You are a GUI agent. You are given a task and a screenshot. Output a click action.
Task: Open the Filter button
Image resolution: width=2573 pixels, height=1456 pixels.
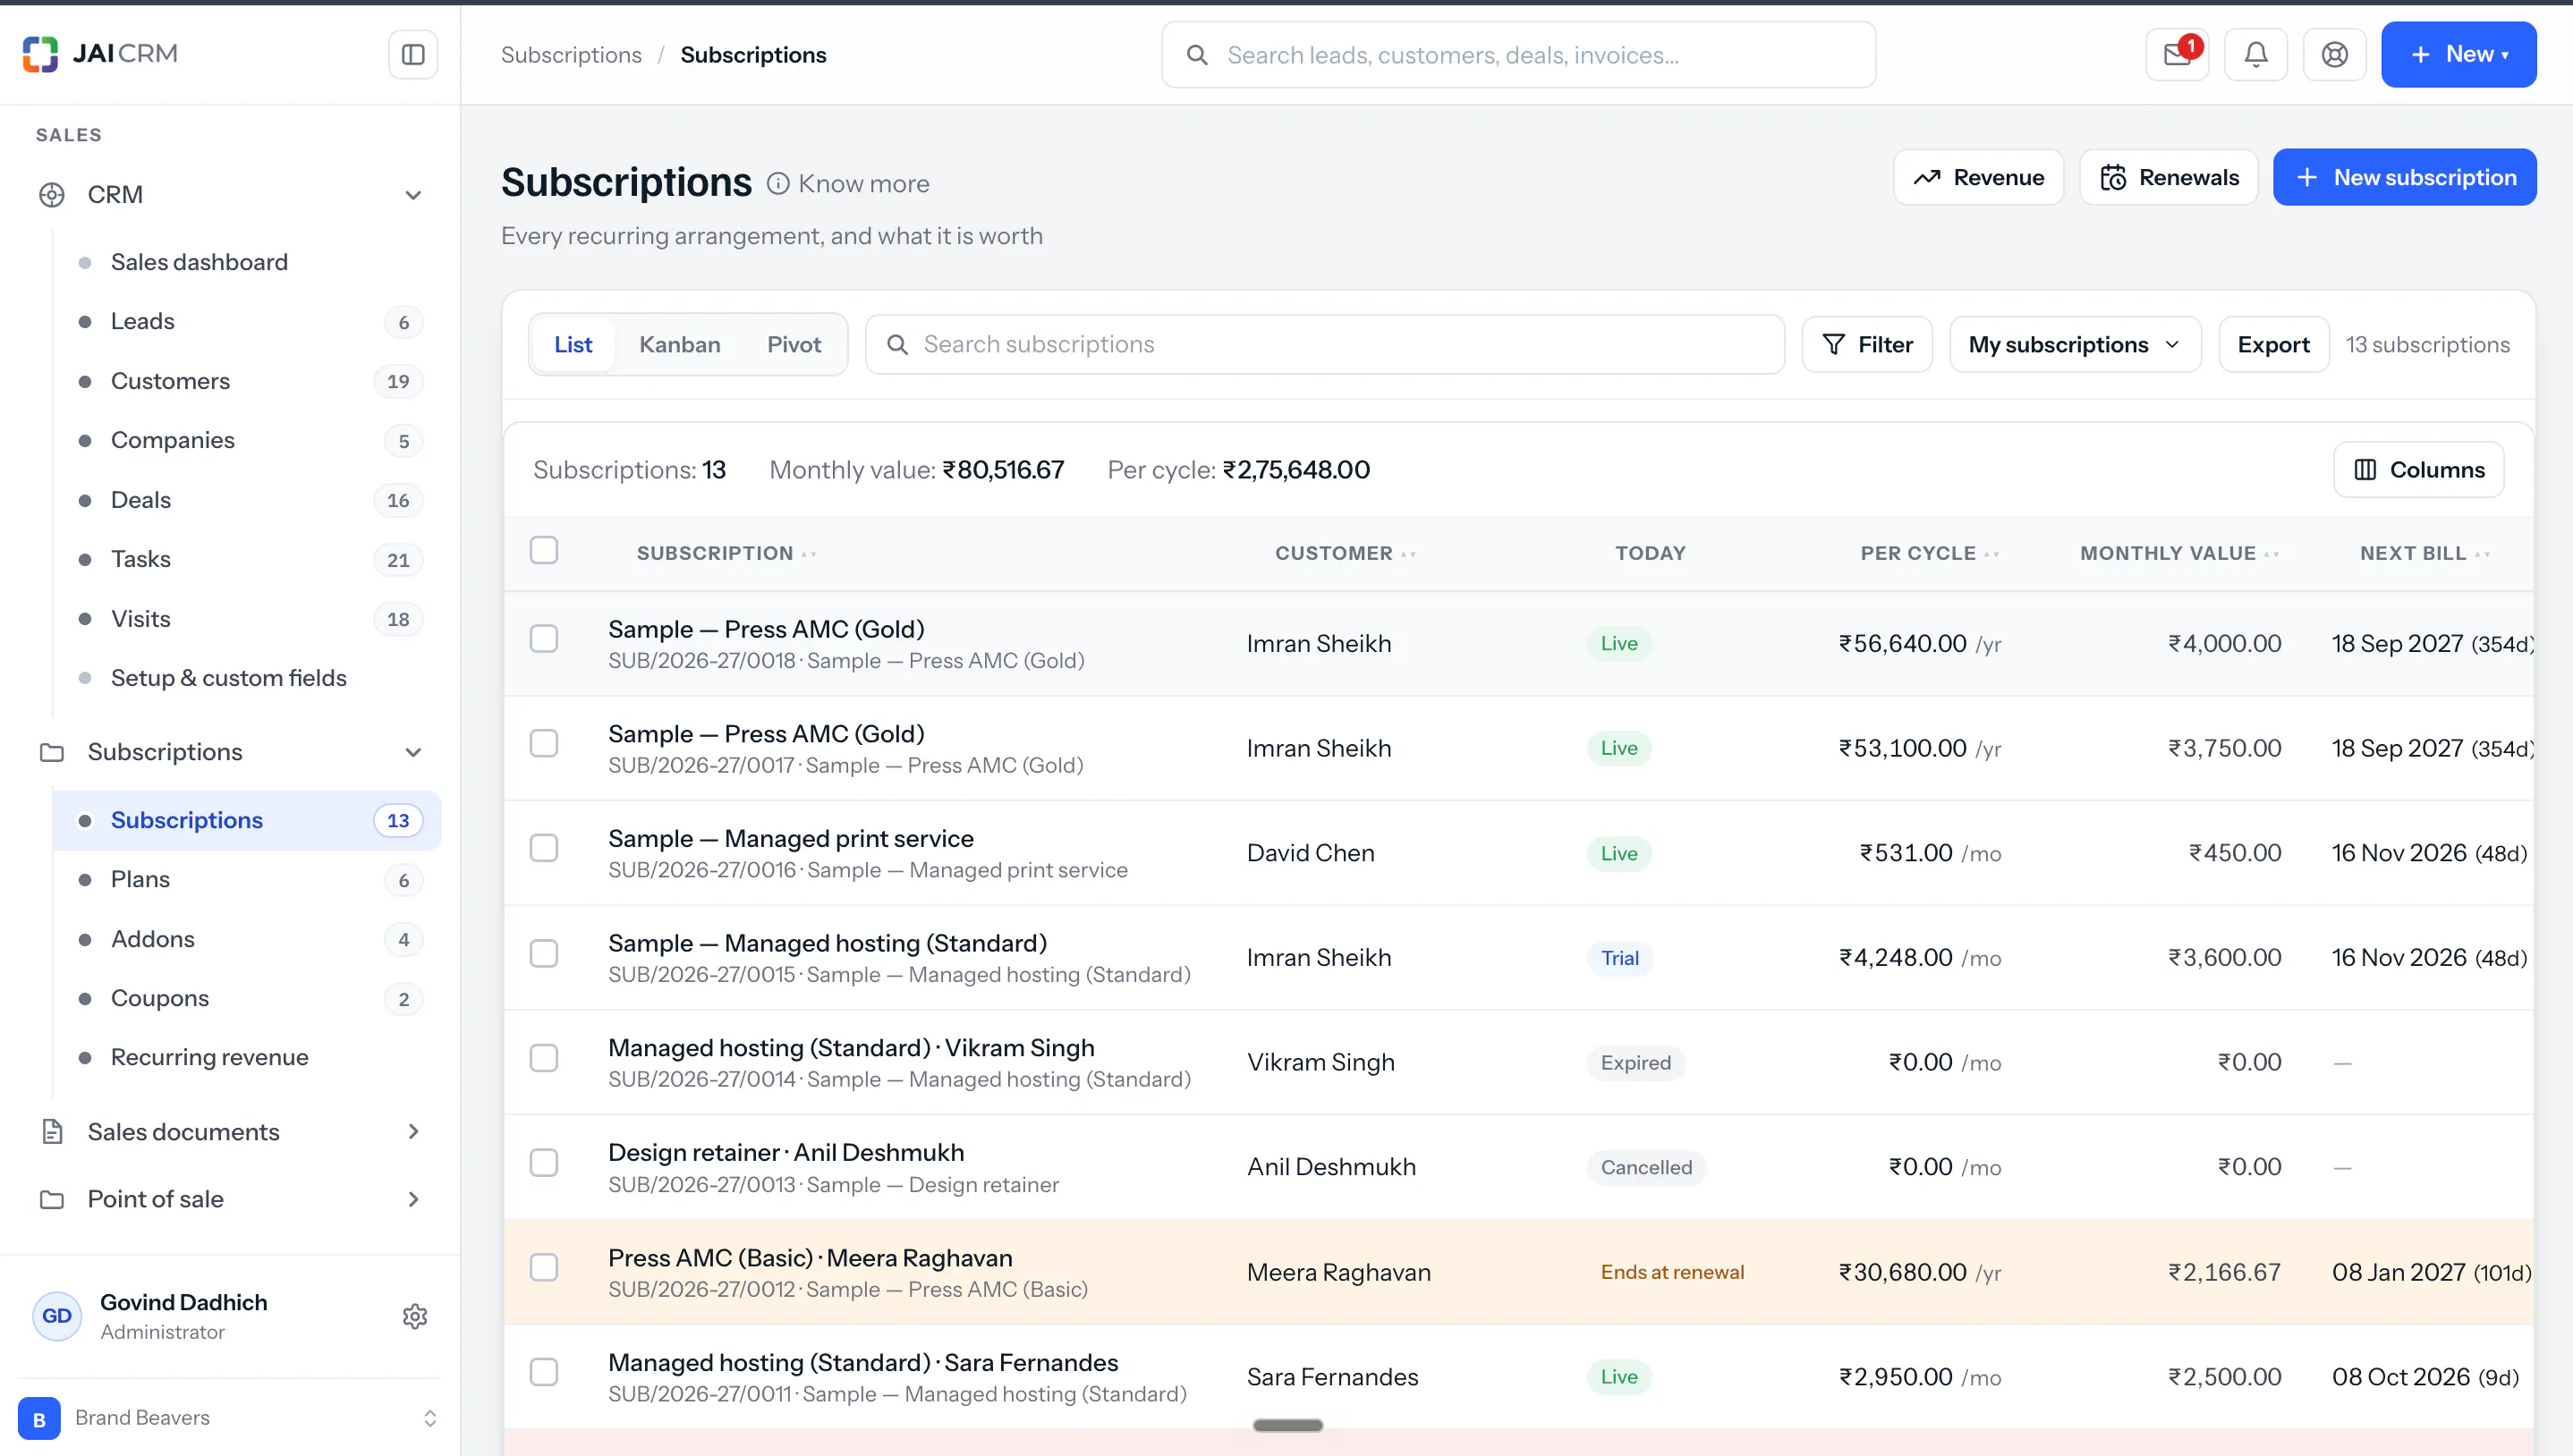click(1867, 345)
